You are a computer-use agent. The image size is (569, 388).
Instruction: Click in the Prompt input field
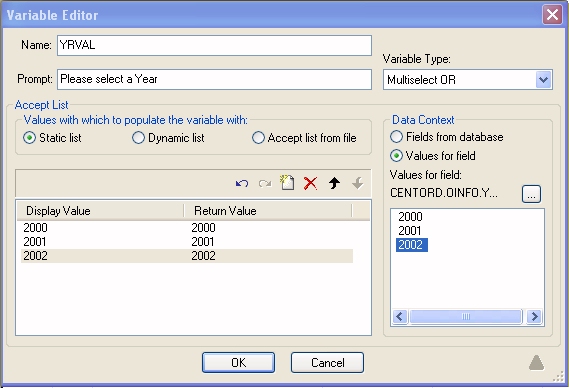(214, 79)
